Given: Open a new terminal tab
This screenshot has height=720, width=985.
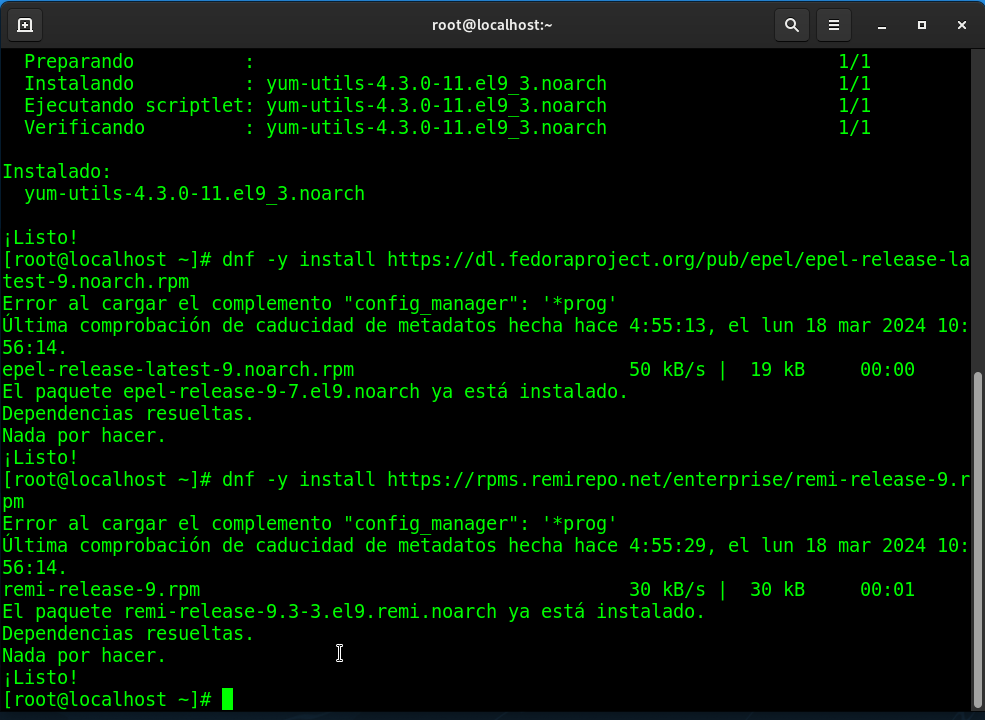Looking at the screenshot, I should coord(25,25).
